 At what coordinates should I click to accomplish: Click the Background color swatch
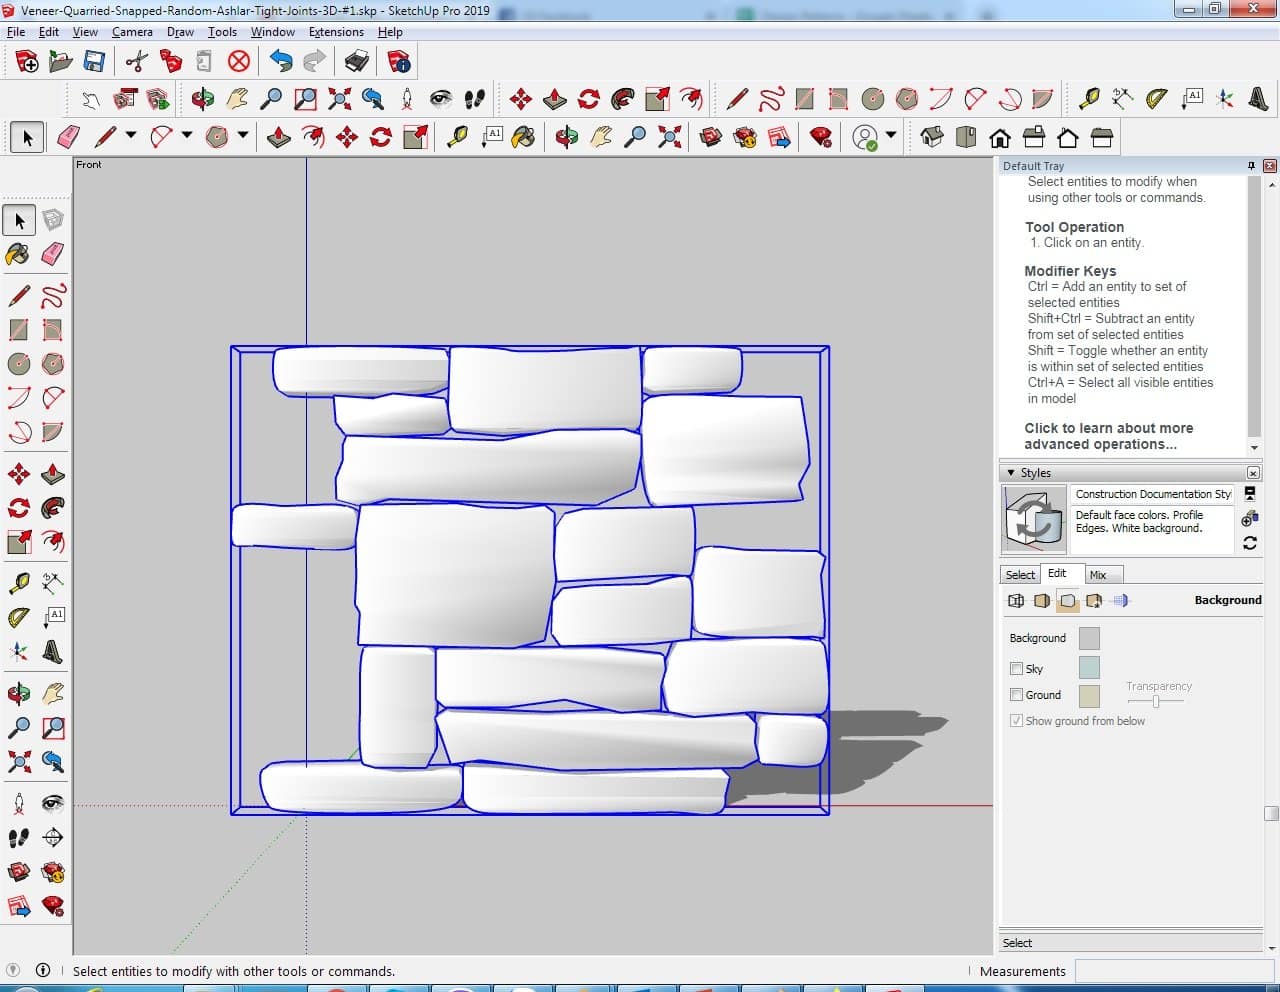(1089, 638)
